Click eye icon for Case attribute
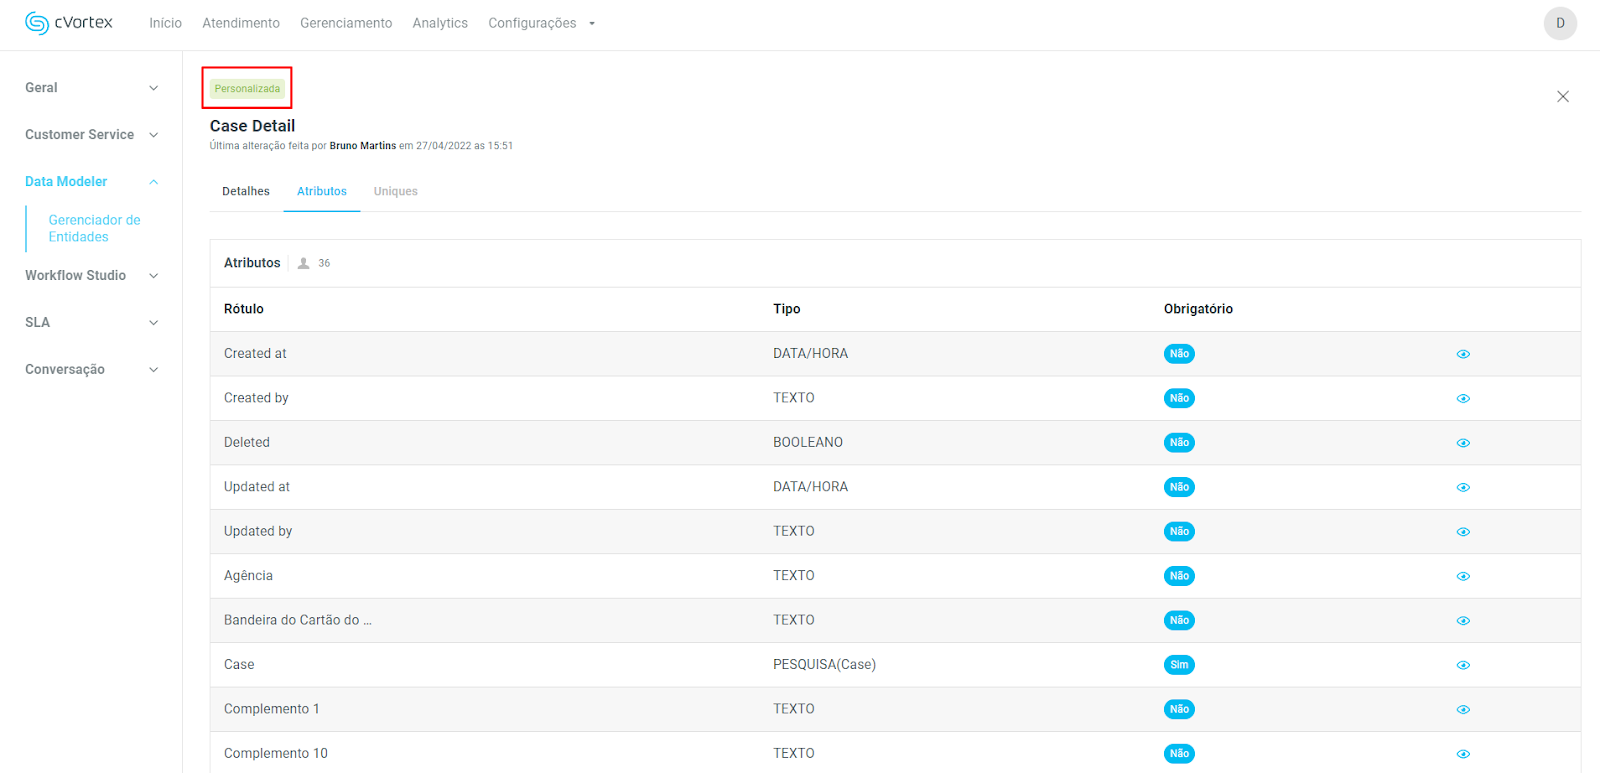The width and height of the screenshot is (1600, 773). pyautogui.click(x=1462, y=665)
